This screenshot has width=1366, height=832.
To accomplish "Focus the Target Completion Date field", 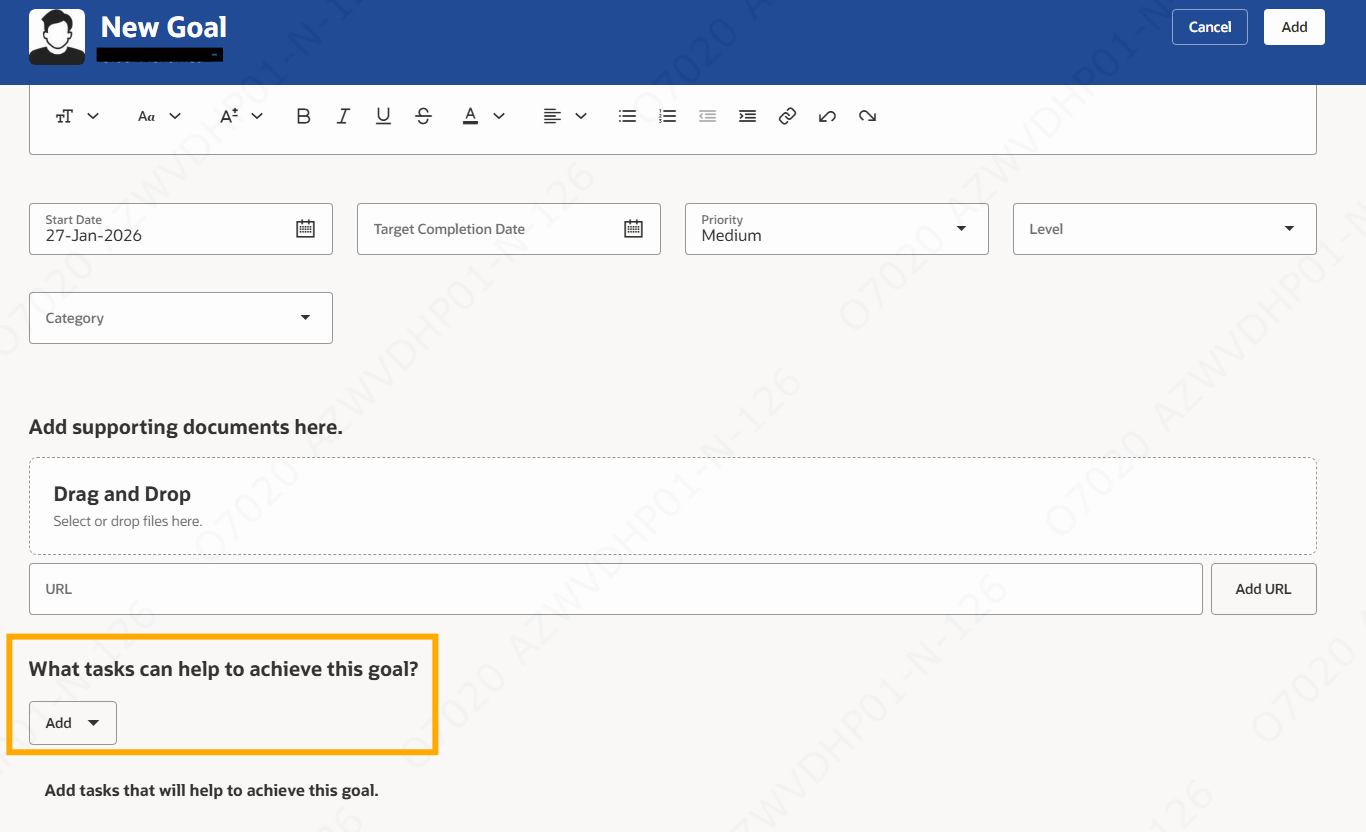I will tap(509, 229).
